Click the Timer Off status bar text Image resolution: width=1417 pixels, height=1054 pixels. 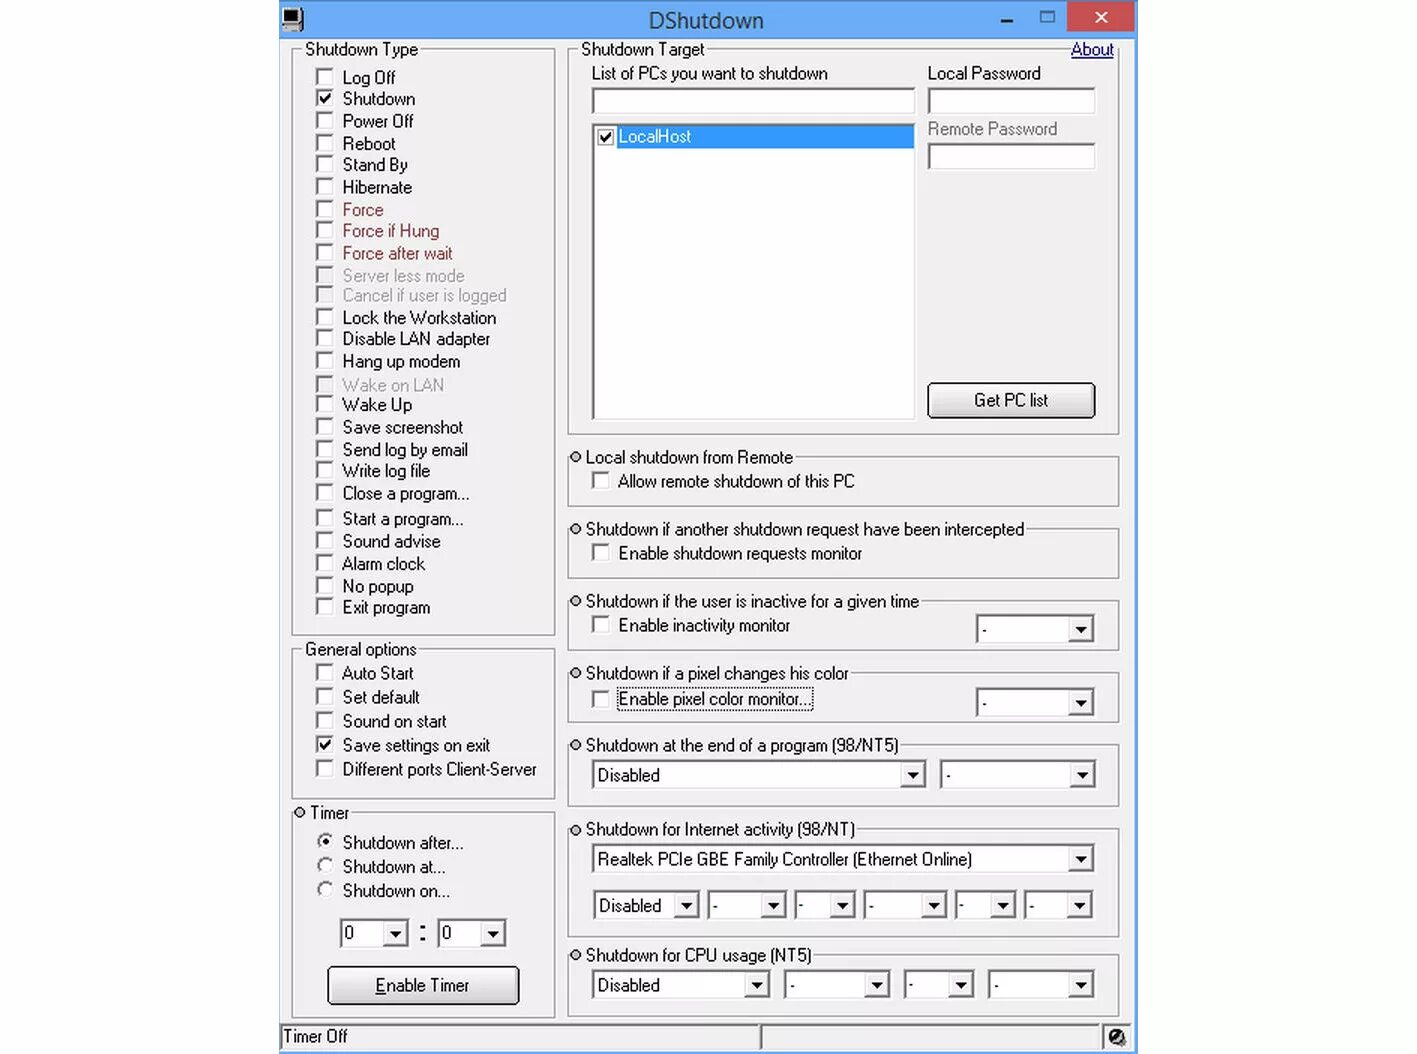[x=316, y=1037]
